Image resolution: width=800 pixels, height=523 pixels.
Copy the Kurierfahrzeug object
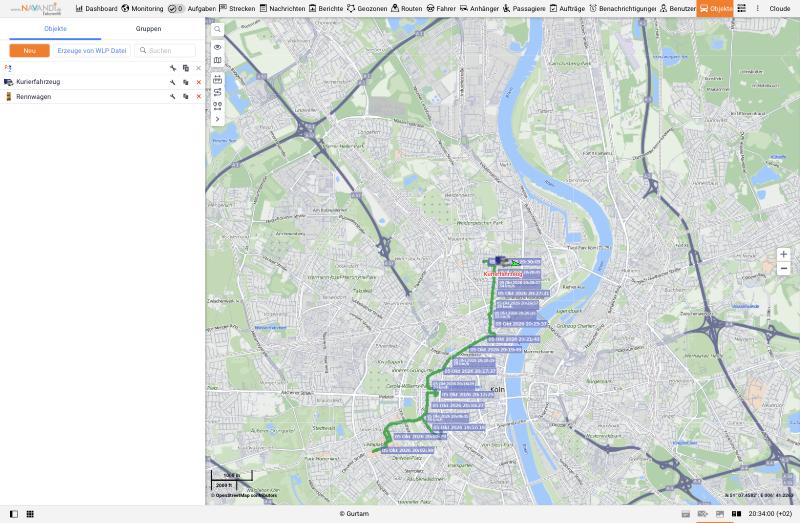[x=186, y=82]
